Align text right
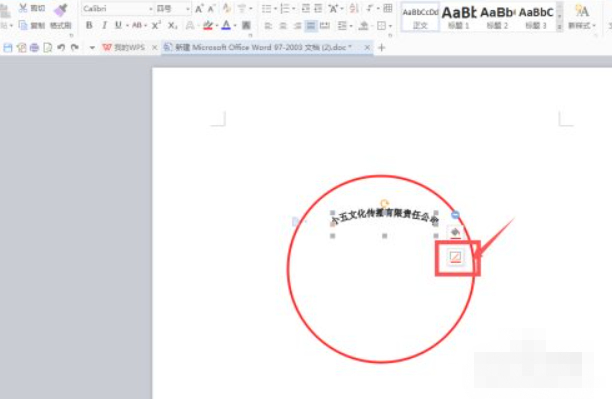This screenshot has height=399, width=612. tap(297, 26)
